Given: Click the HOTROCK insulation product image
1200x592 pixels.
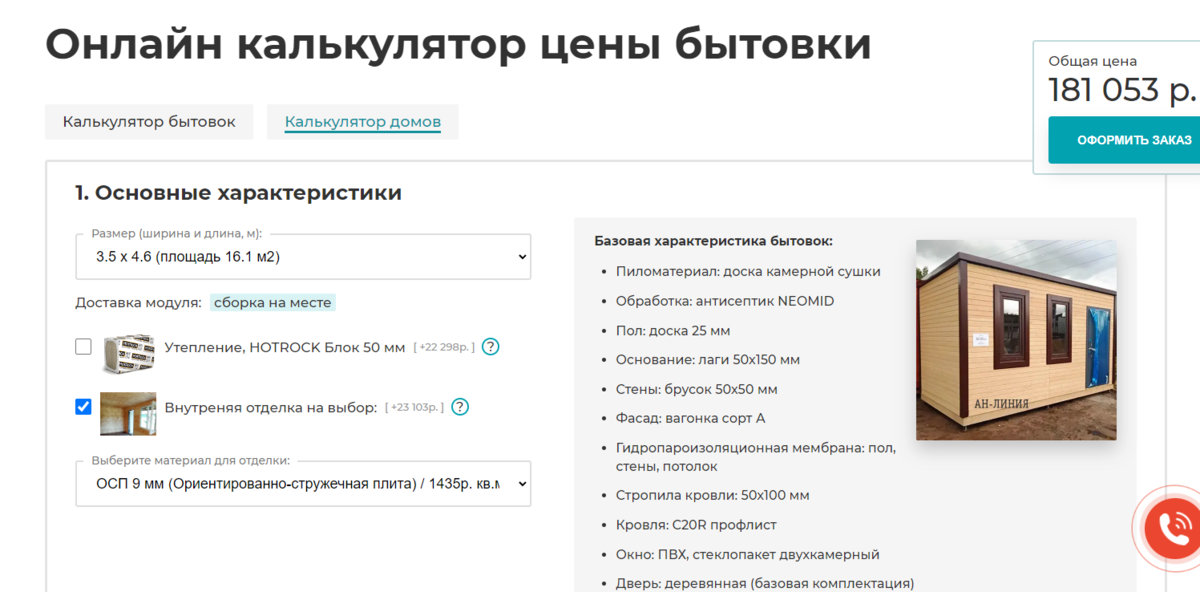Looking at the screenshot, I should coord(128,352).
